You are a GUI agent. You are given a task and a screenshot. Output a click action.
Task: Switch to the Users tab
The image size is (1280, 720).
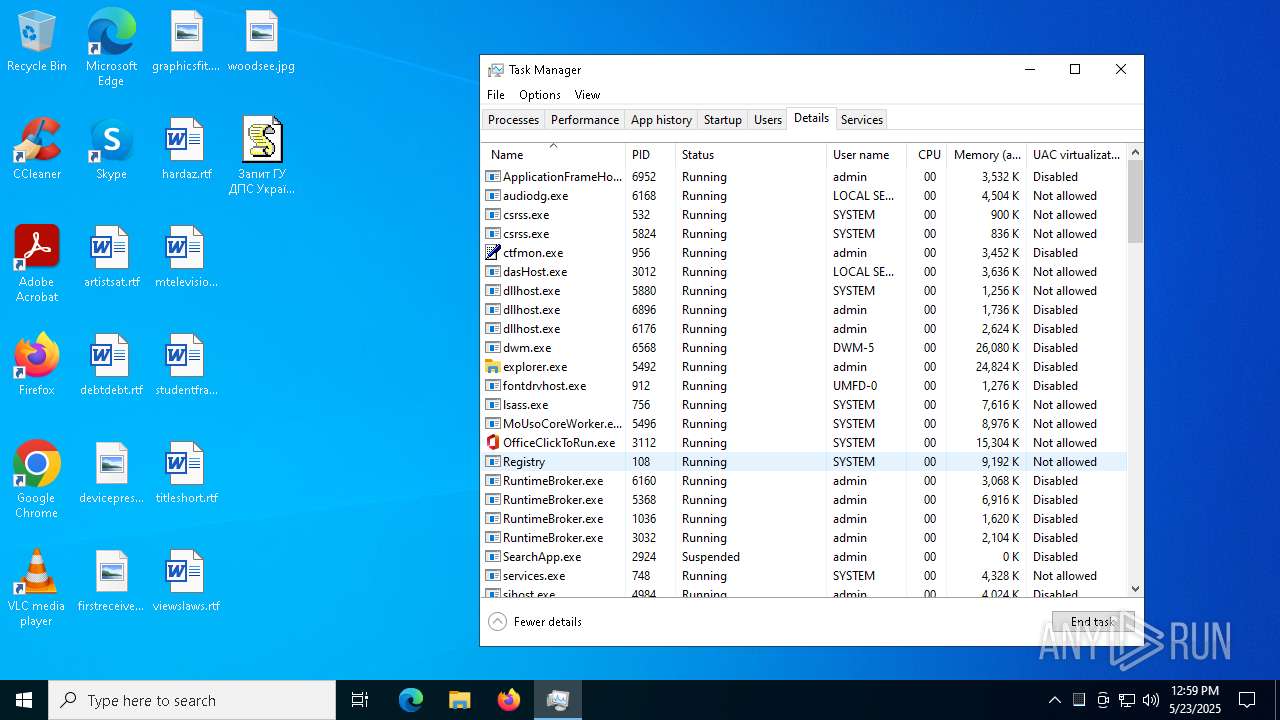(x=768, y=120)
